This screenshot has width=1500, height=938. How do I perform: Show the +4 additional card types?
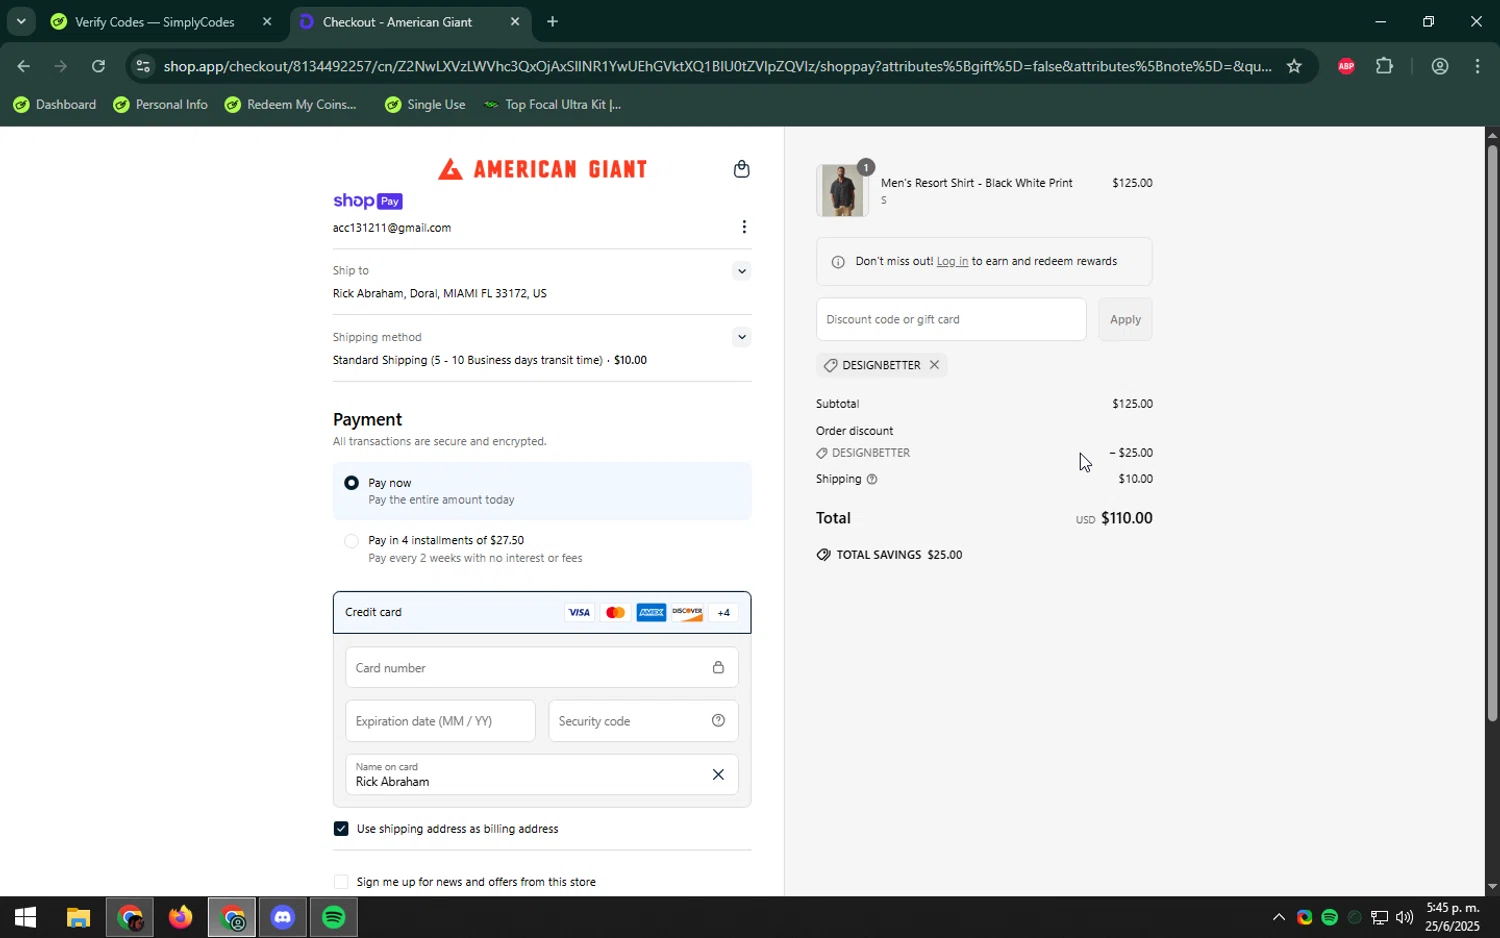pos(724,613)
